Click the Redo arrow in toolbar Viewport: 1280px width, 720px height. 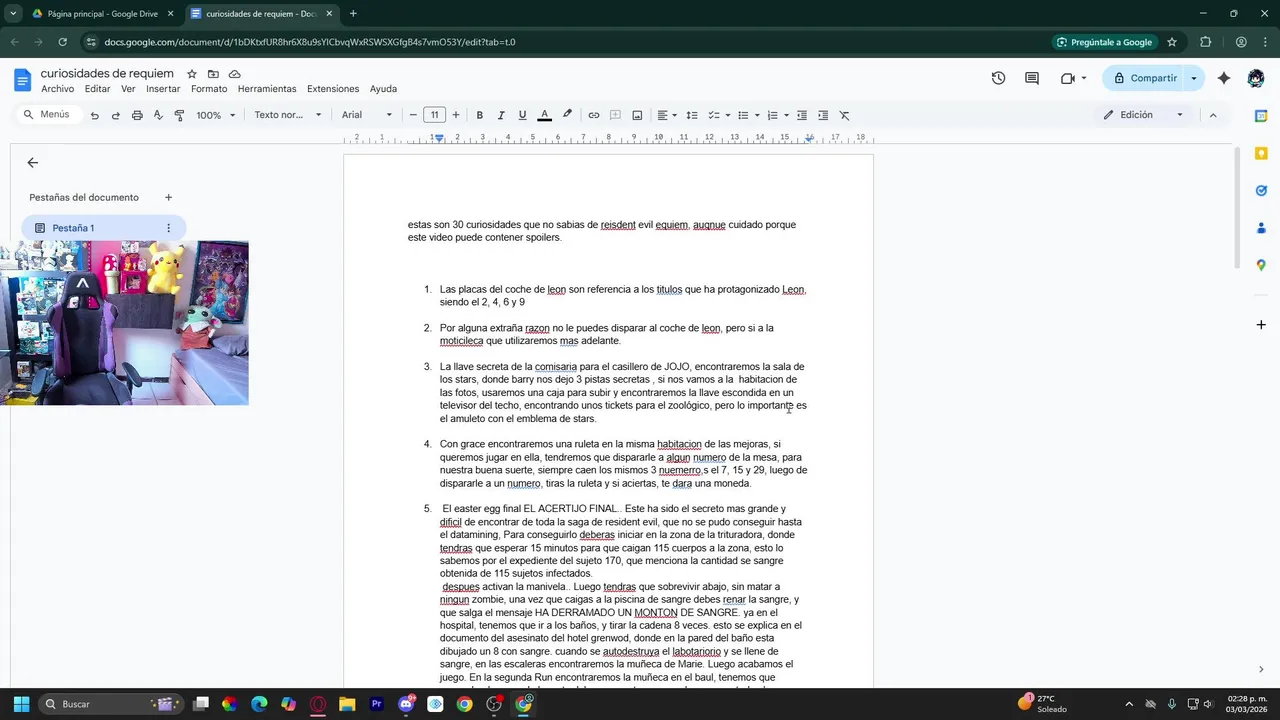point(116,115)
